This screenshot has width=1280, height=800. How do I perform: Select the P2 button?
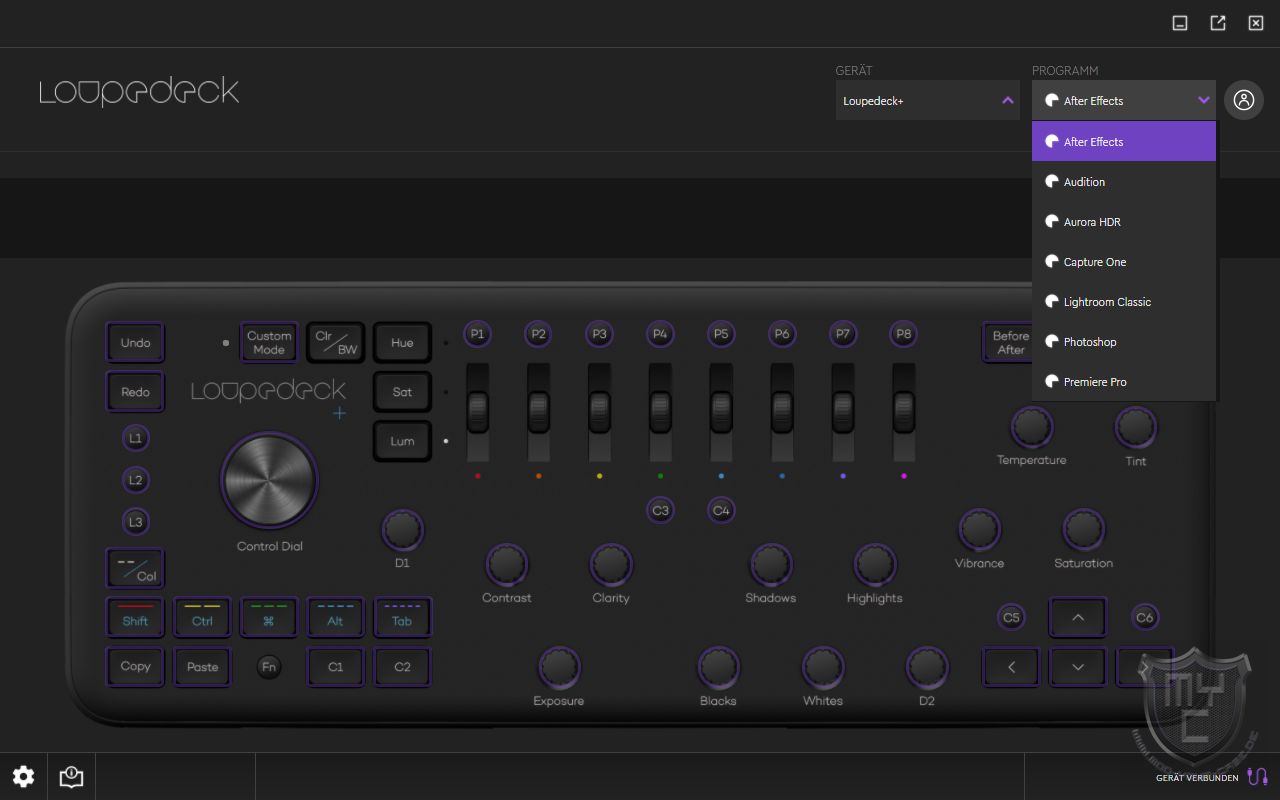(538, 334)
